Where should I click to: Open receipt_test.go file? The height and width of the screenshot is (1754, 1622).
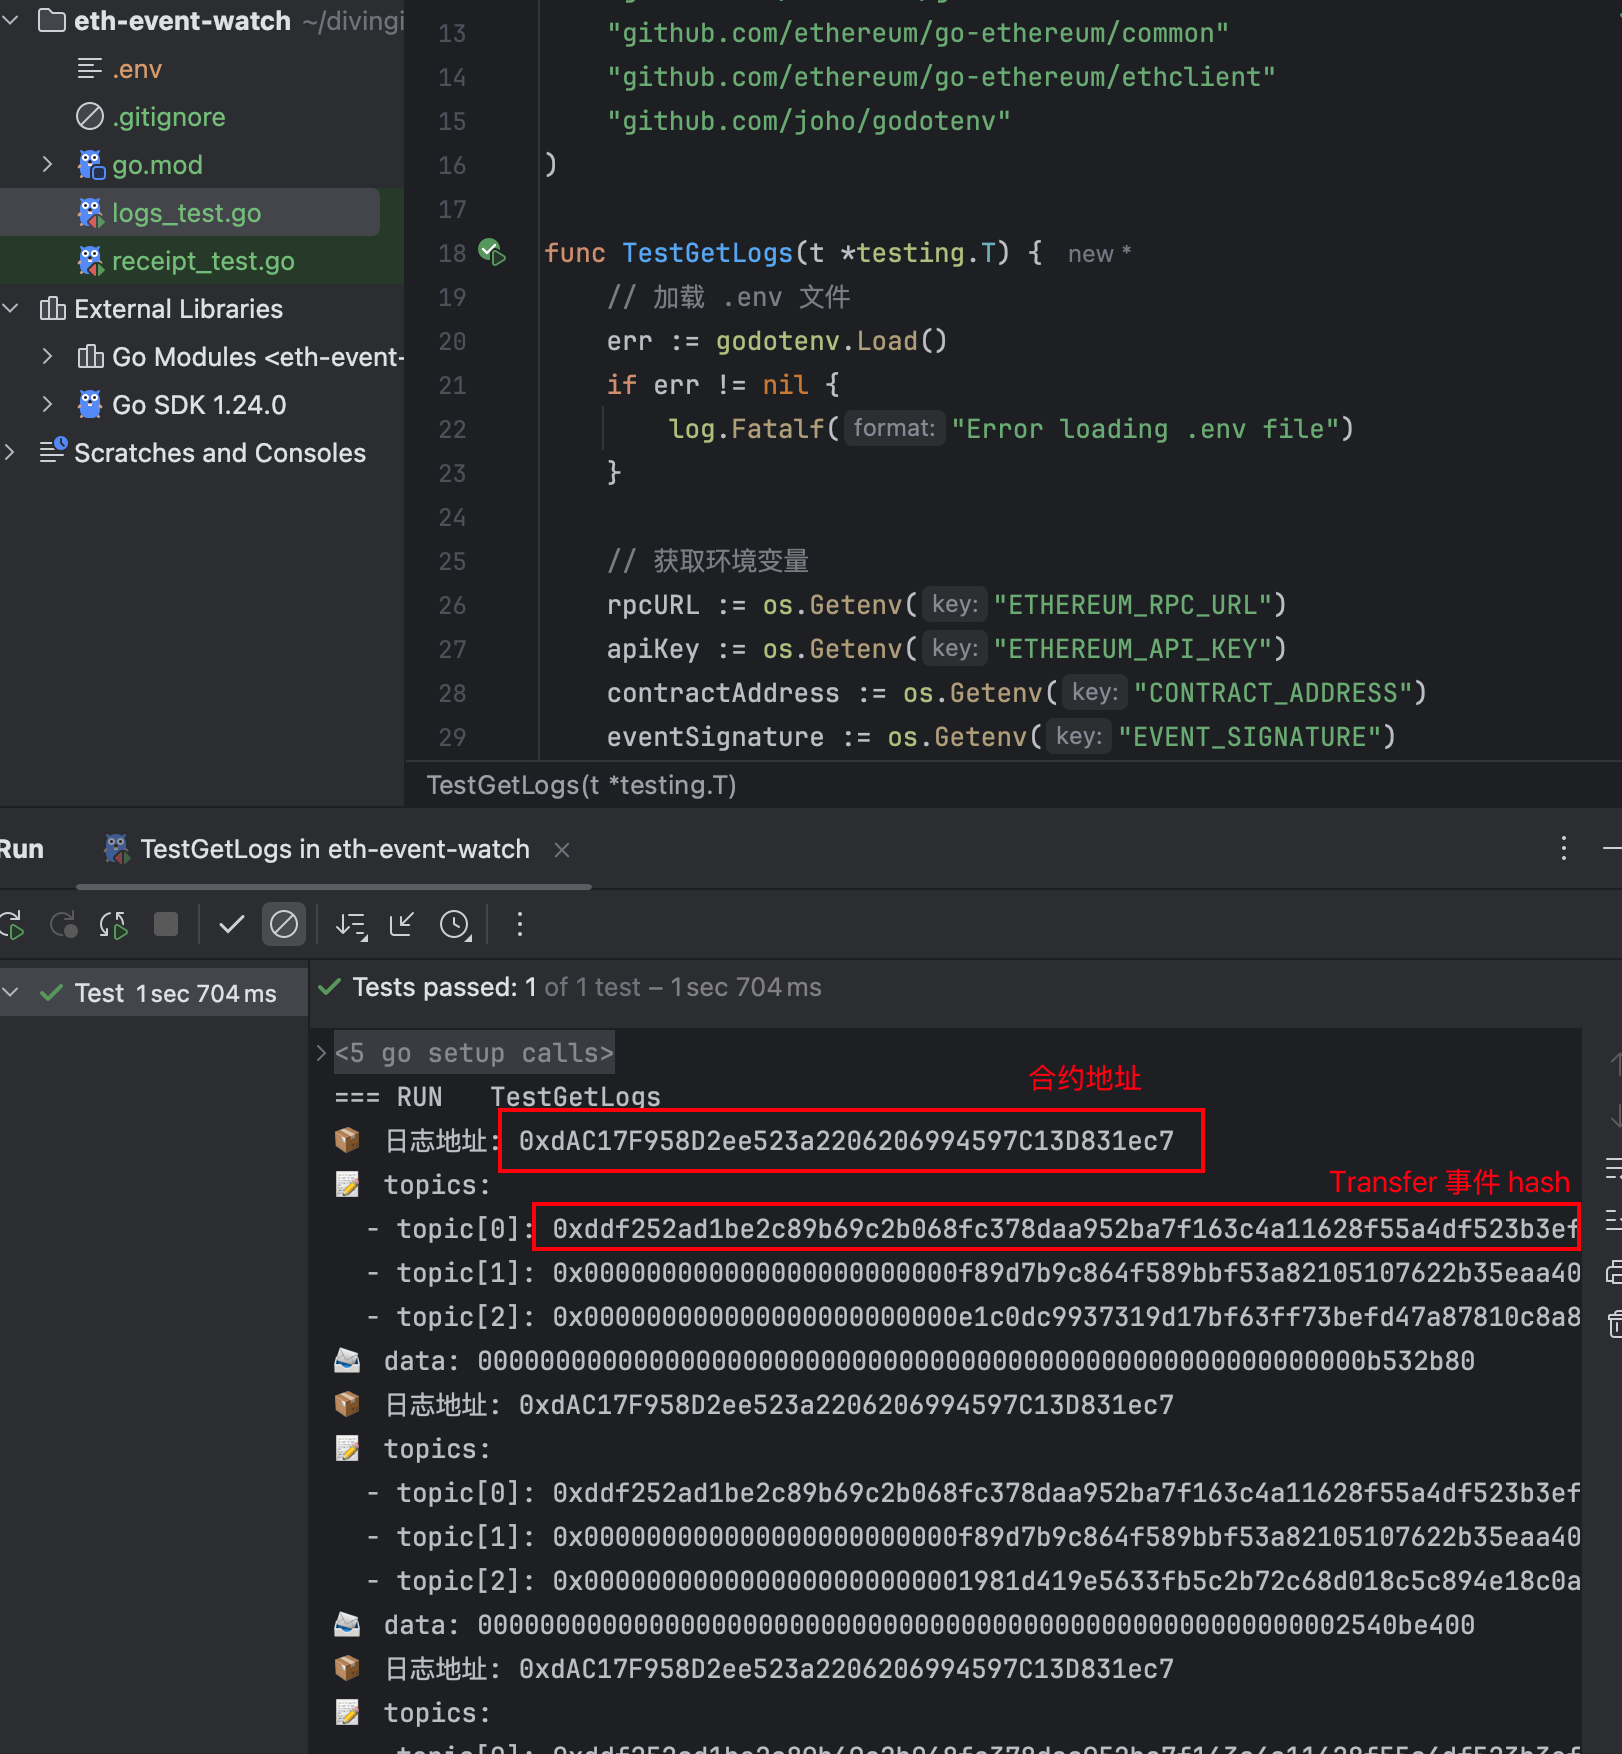tap(203, 261)
